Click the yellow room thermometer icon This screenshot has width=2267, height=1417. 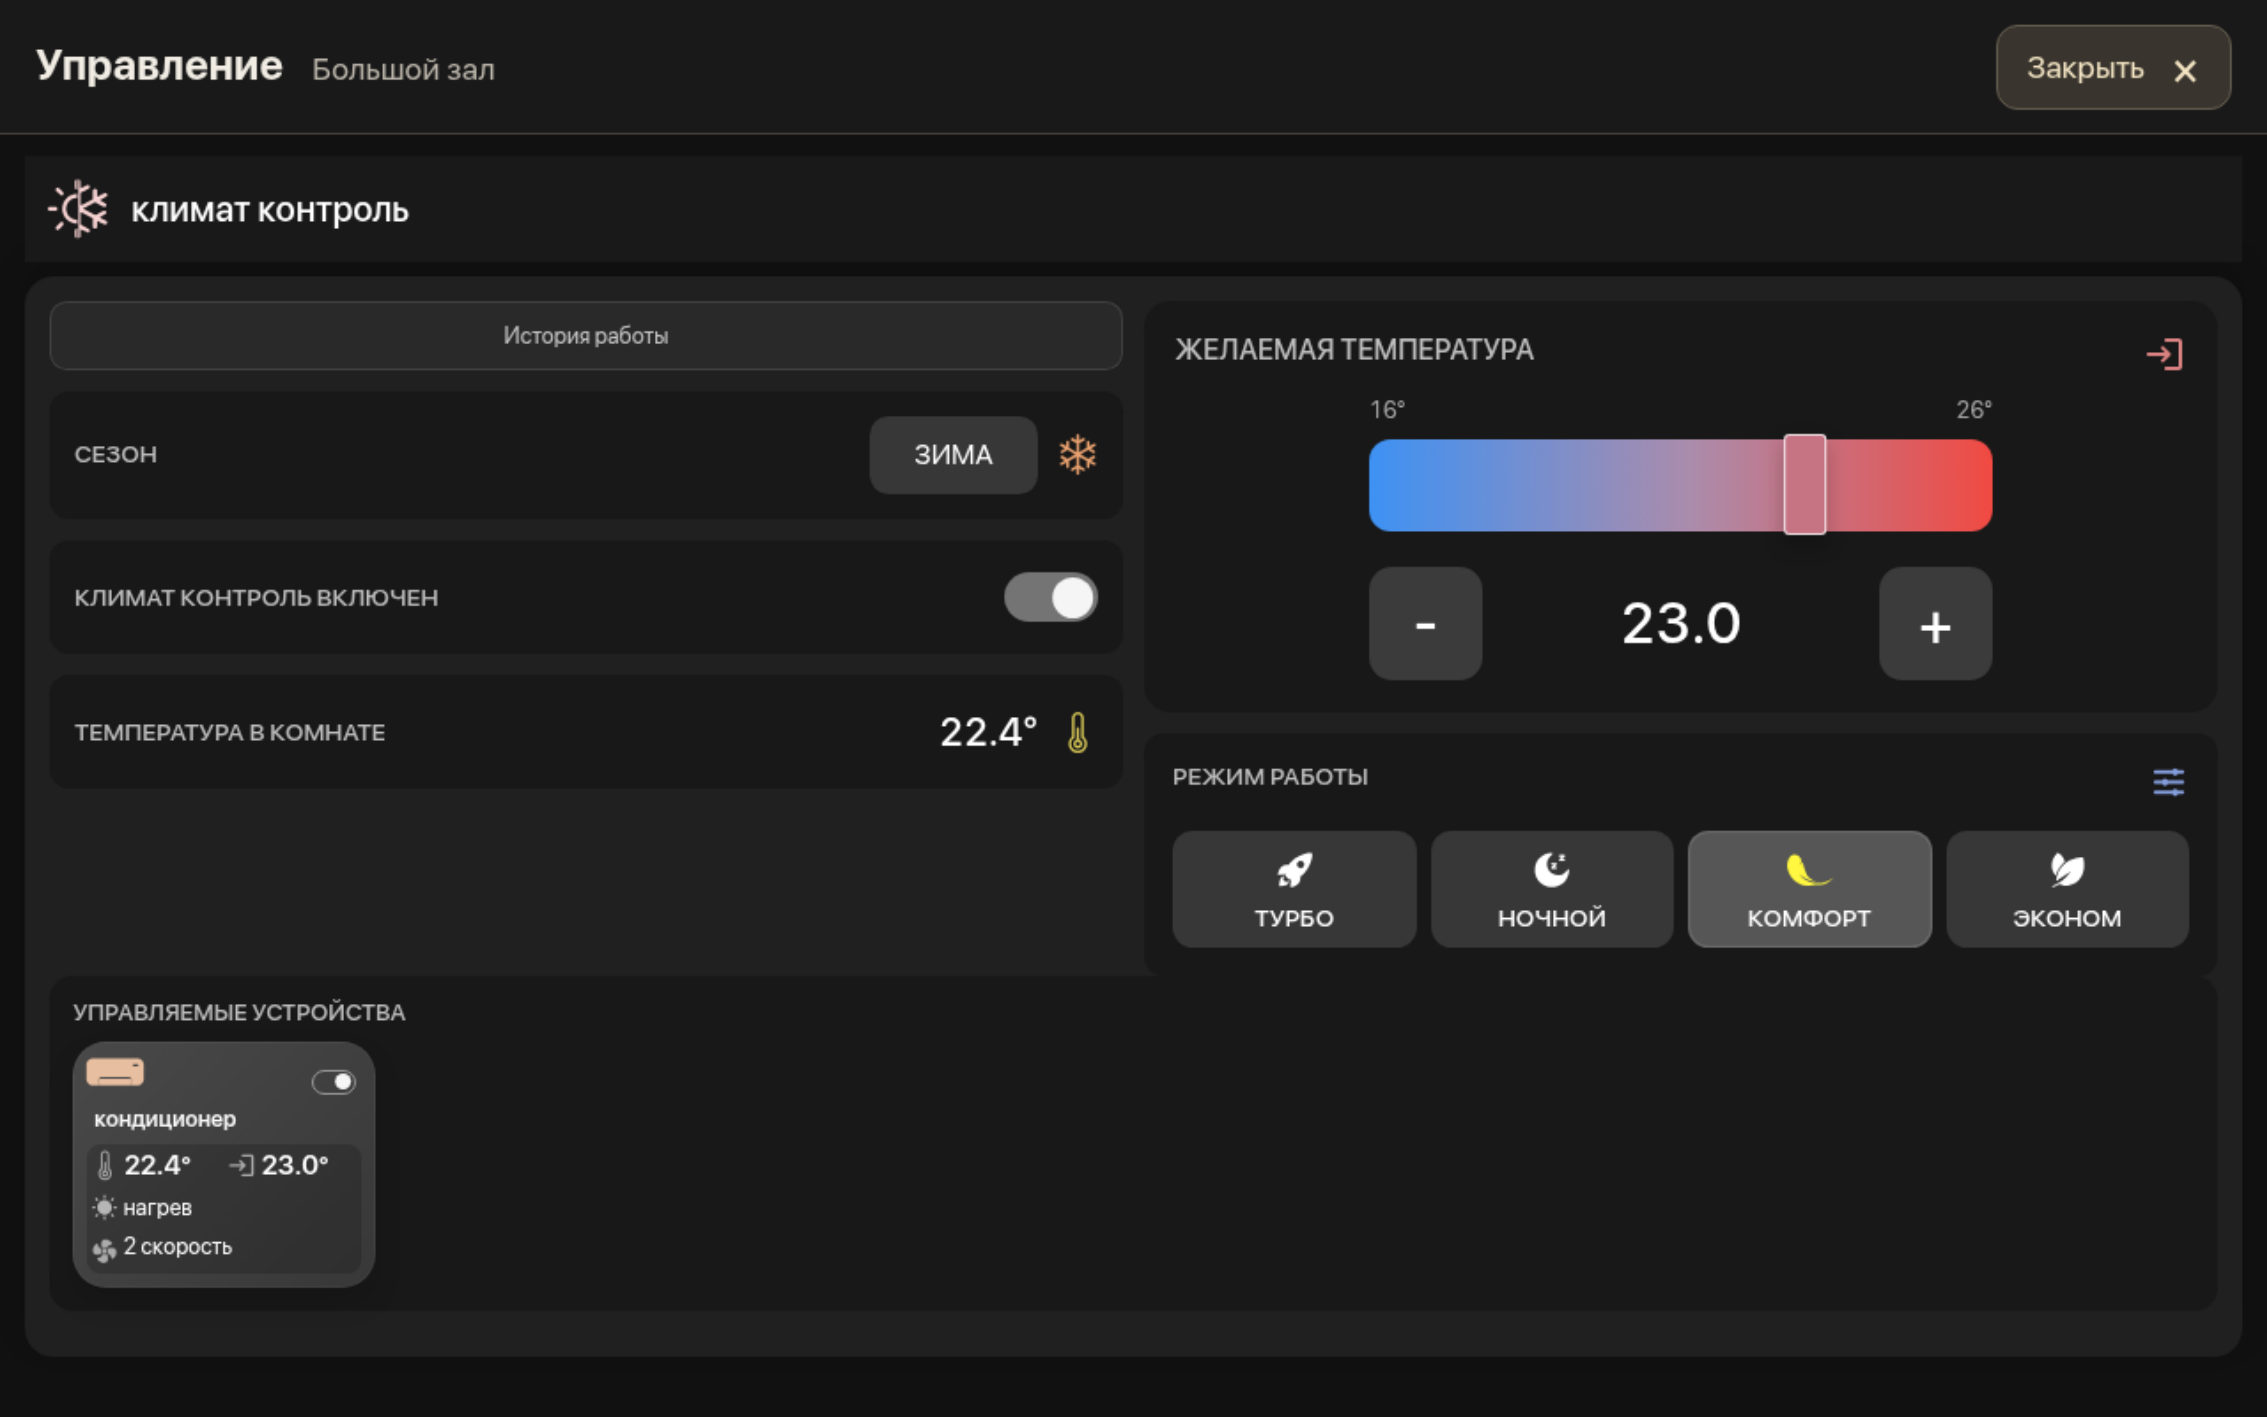(x=1077, y=732)
